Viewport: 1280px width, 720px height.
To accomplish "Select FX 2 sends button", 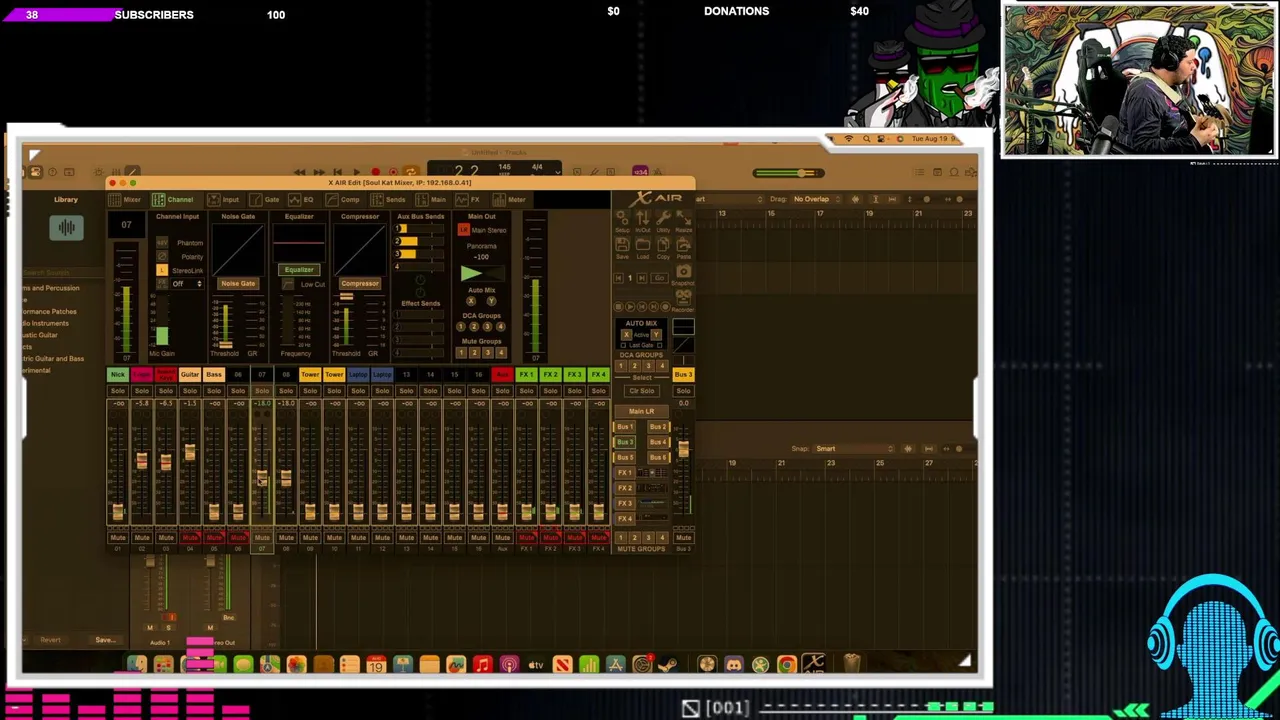I will [625, 488].
